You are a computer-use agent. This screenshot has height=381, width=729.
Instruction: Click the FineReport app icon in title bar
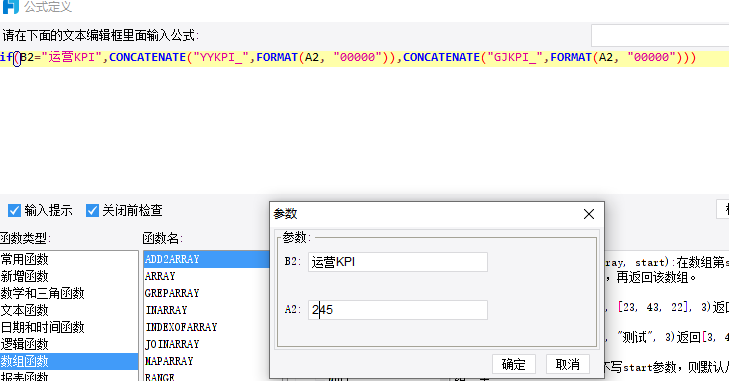(x=10, y=7)
